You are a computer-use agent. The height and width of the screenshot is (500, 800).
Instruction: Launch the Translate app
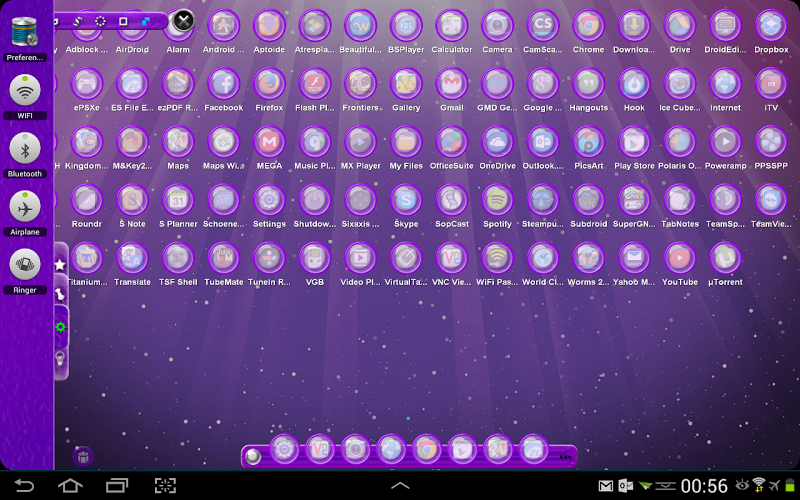point(132,258)
